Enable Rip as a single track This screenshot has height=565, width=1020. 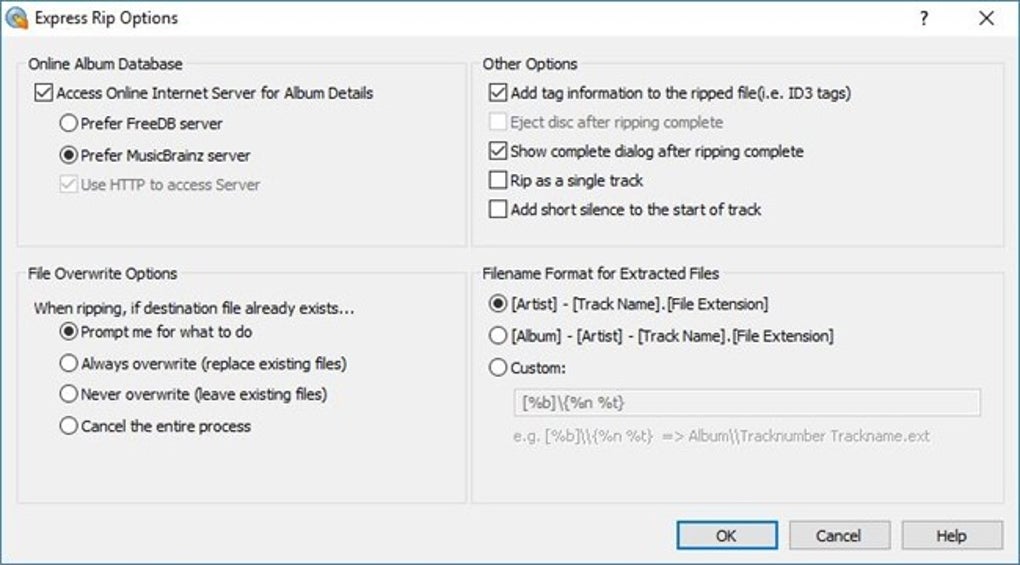pyautogui.click(x=498, y=181)
